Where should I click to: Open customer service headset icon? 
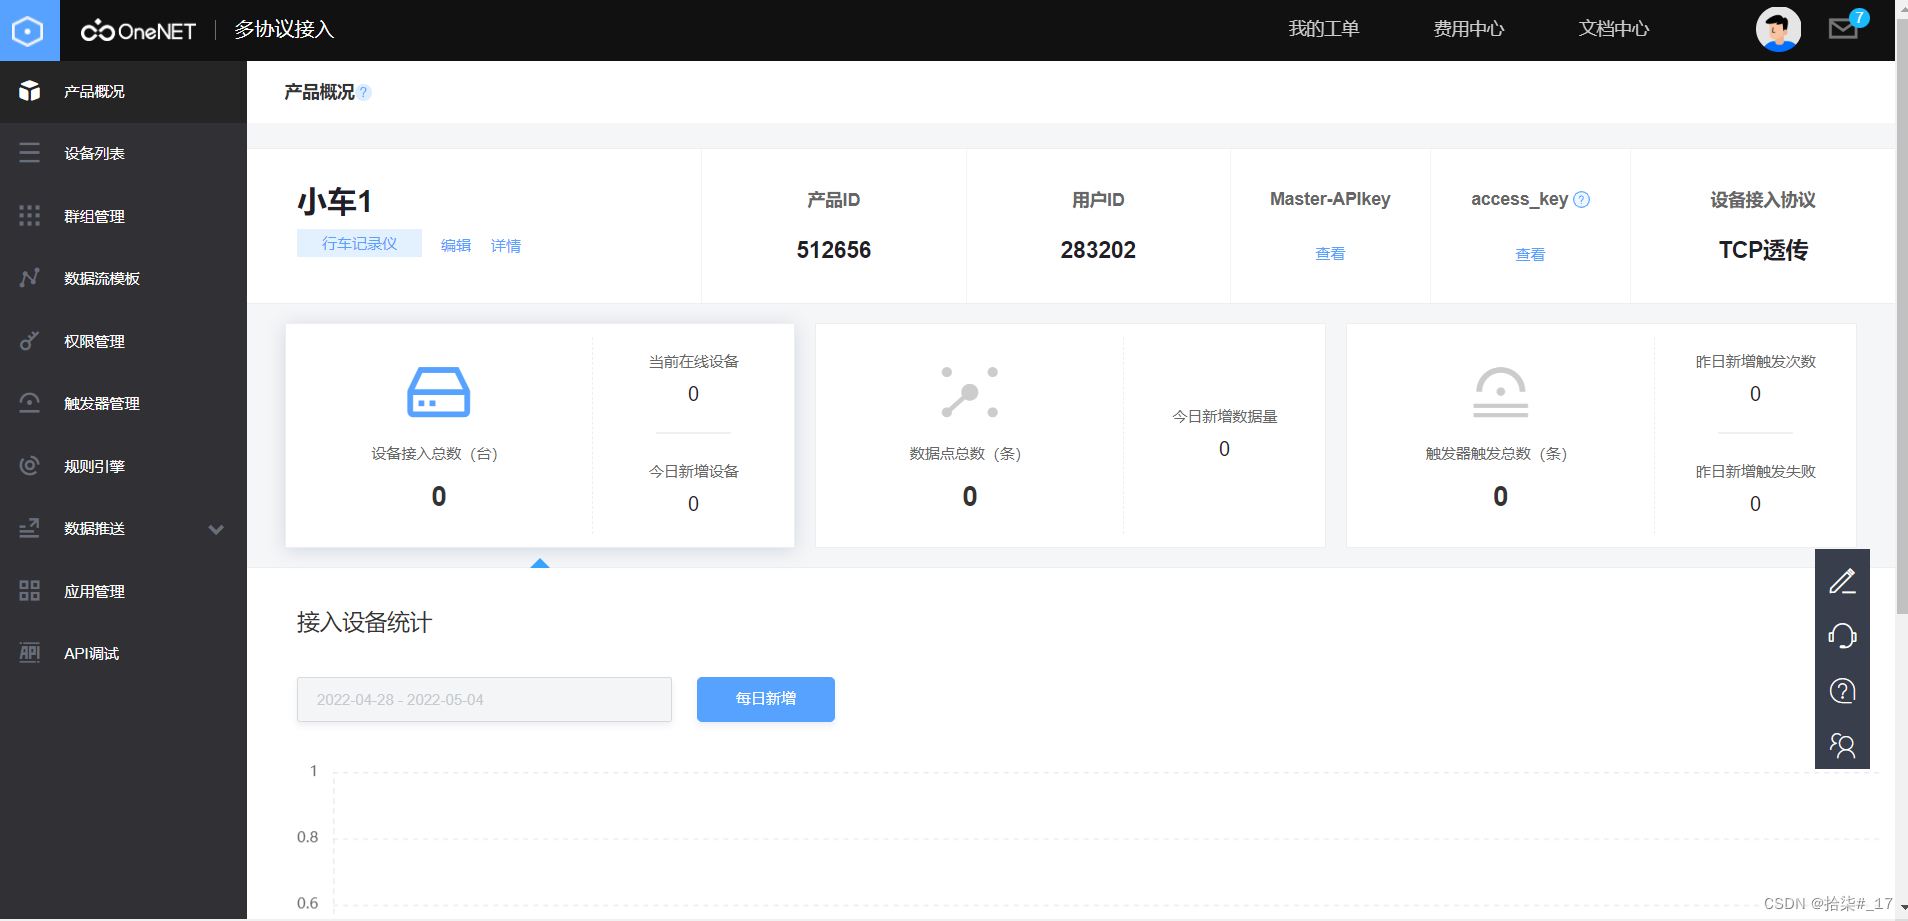pos(1842,636)
